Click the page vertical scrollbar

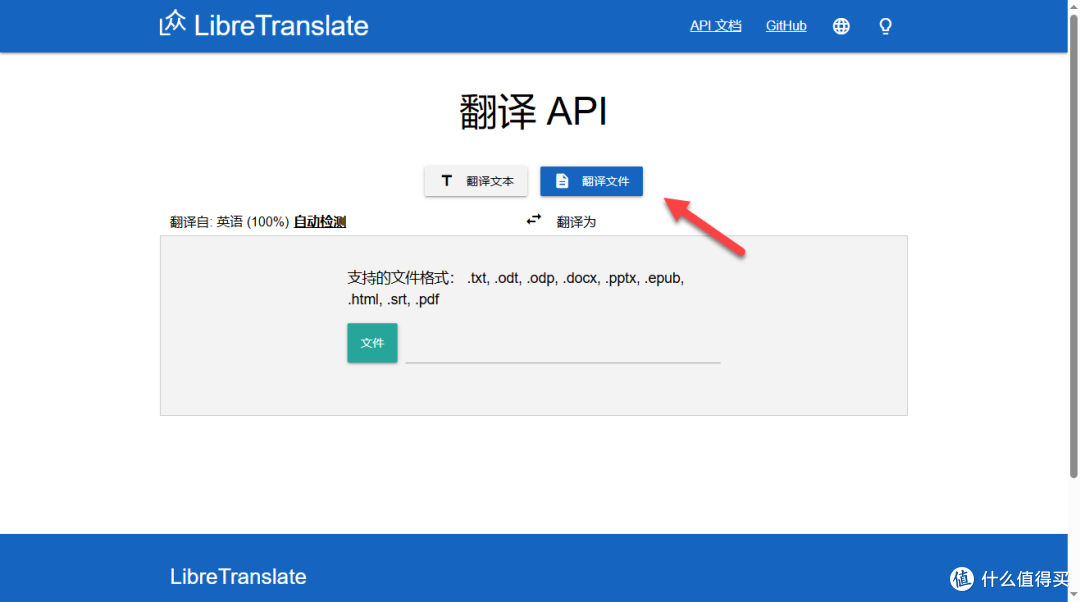[1073, 248]
